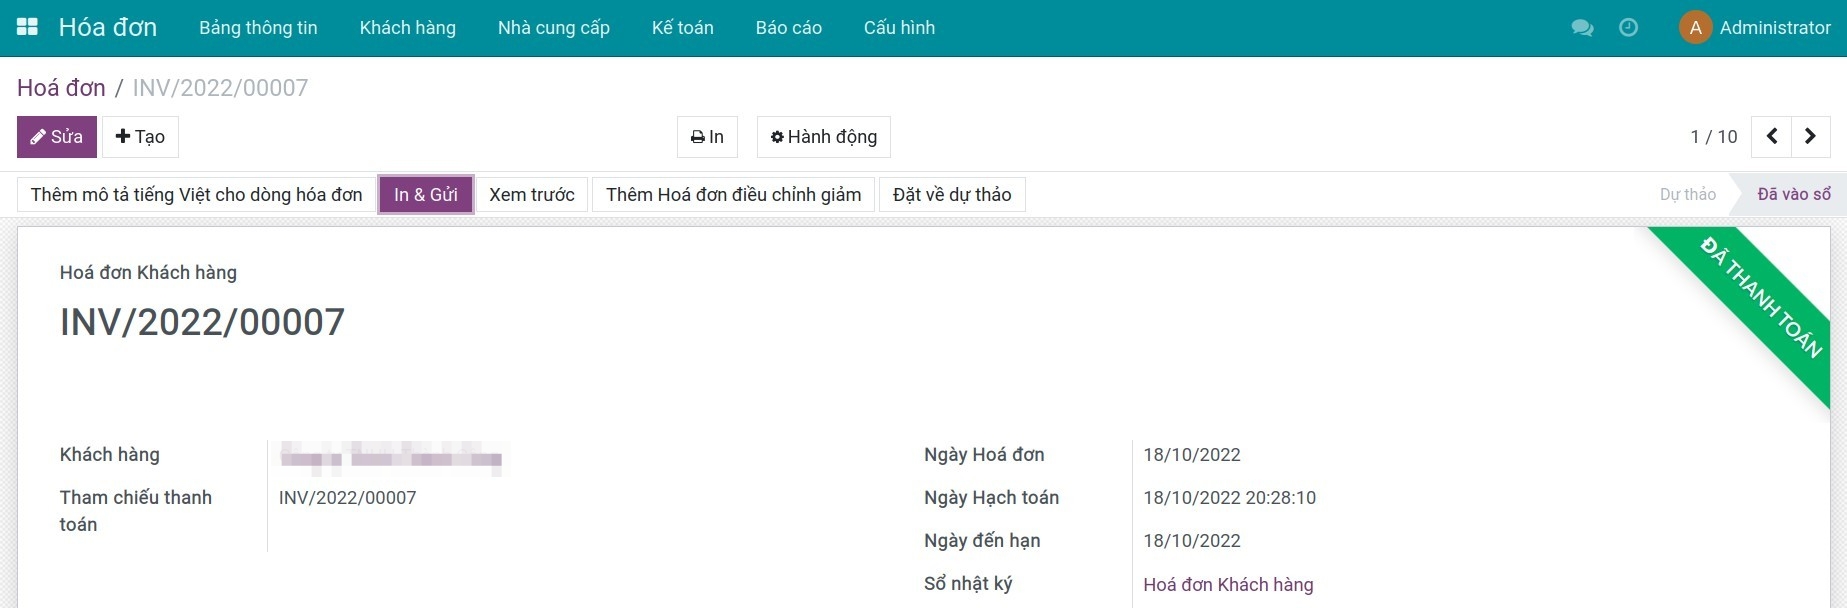Open Hoá đơn Khách hàng journal link
Viewport: 1847px width, 608px height.
click(1229, 585)
